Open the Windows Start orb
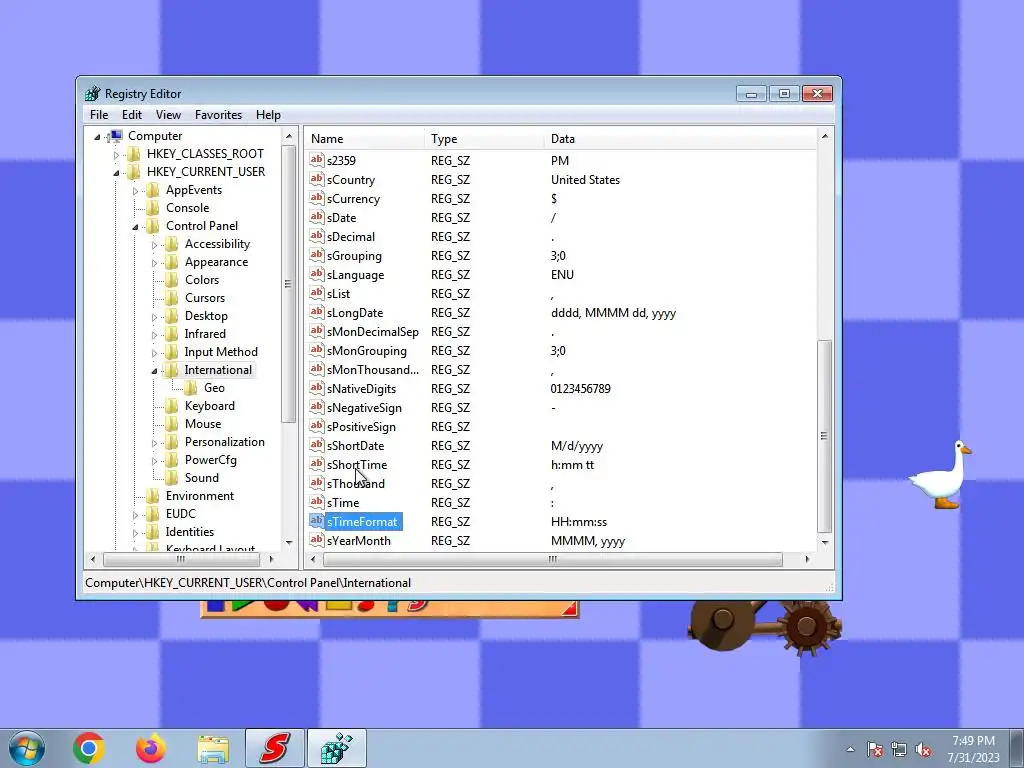 pyautogui.click(x=27, y=748)
